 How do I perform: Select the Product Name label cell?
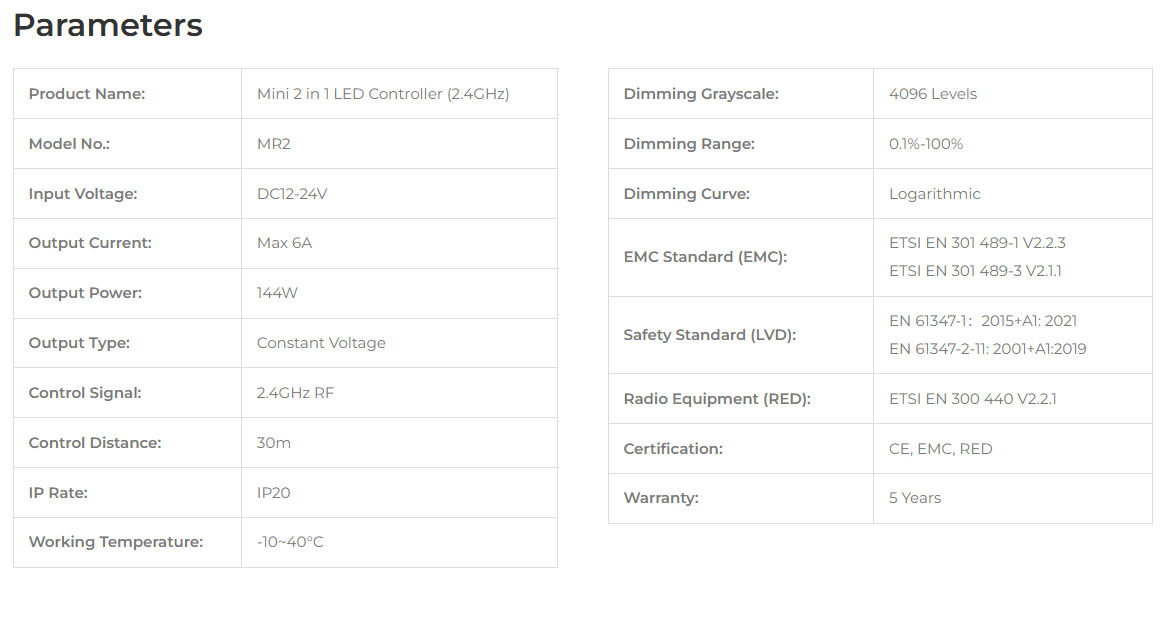click(127, 94)
